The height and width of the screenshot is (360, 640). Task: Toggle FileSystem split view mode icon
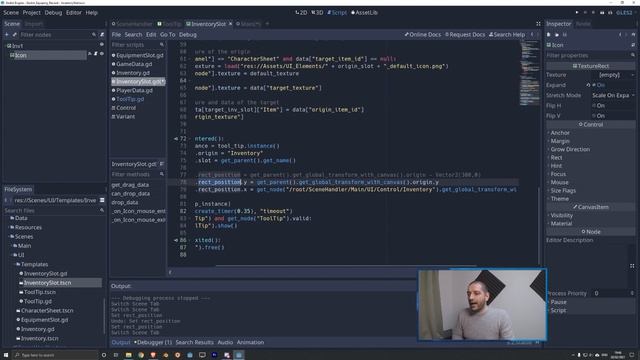tap(102, 200)
